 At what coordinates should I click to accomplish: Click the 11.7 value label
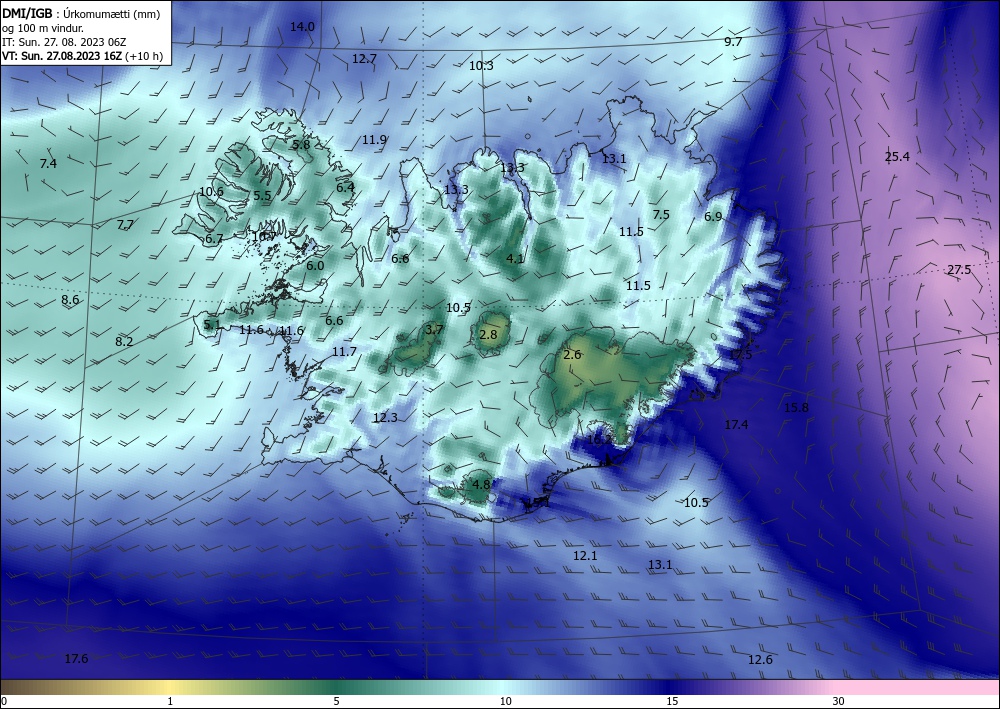(344, 351)
